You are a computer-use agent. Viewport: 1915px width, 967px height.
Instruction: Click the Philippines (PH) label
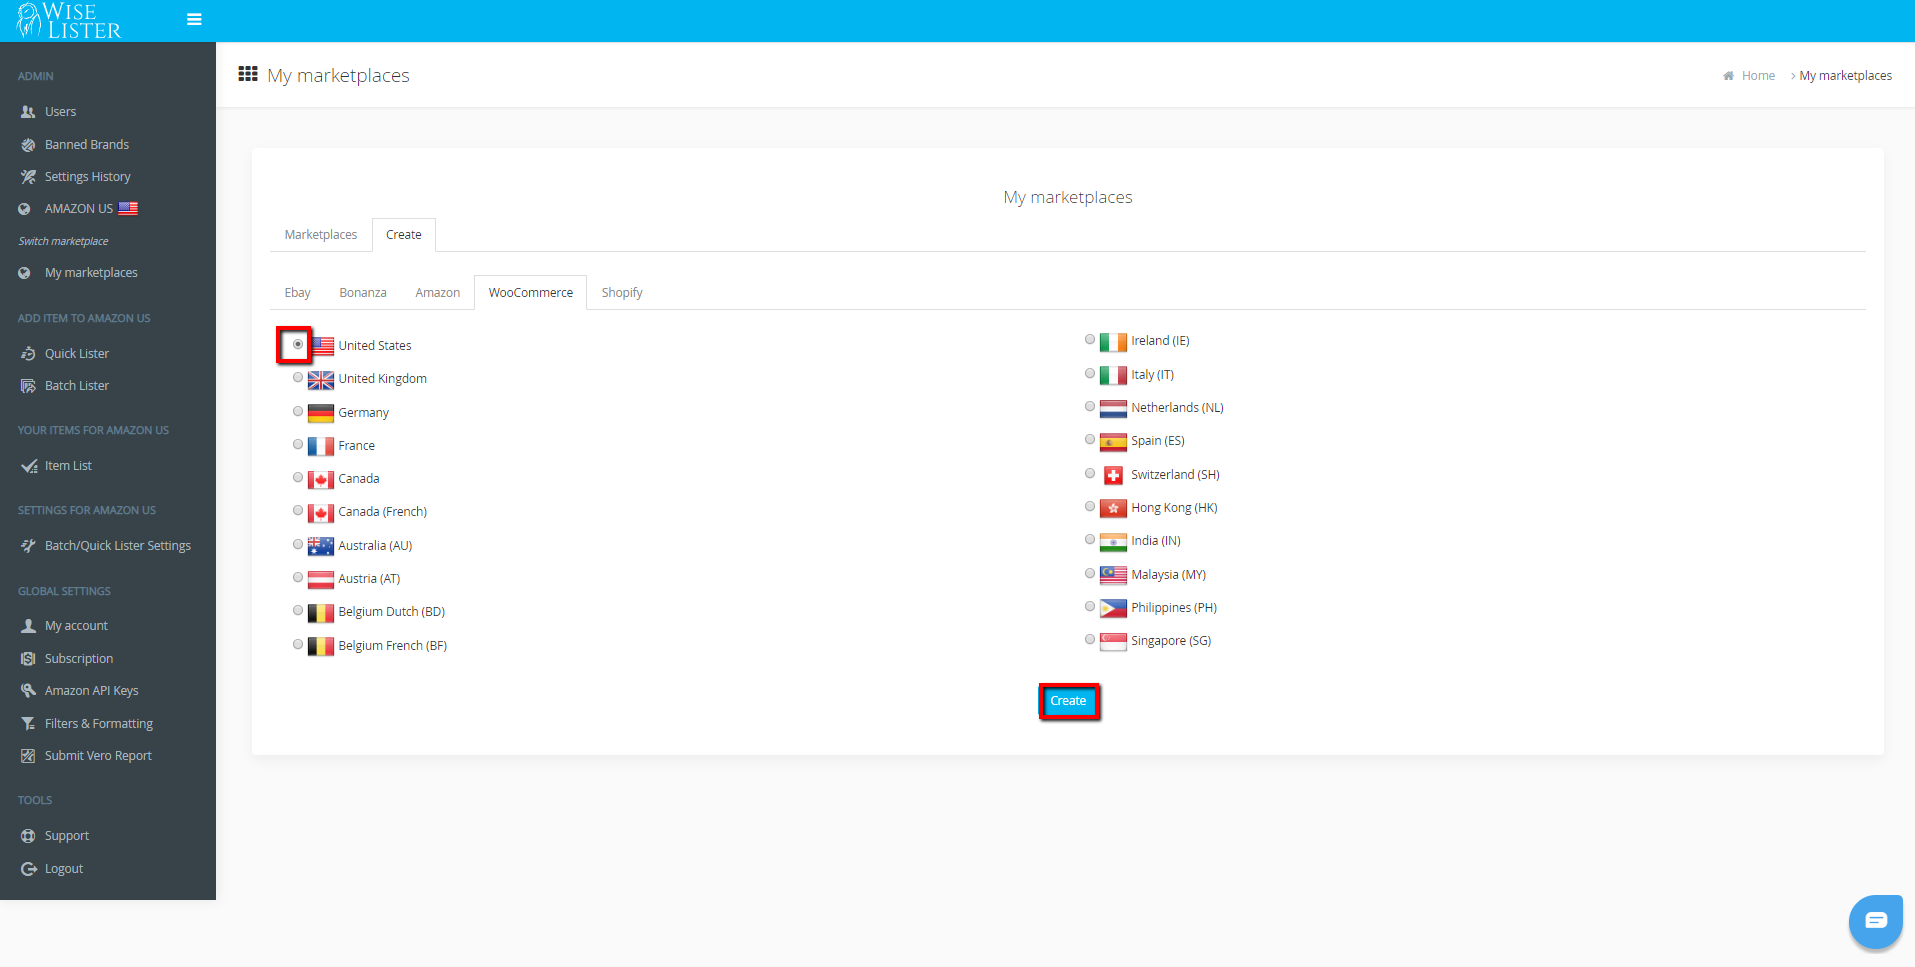click(x=1174, y=608)
